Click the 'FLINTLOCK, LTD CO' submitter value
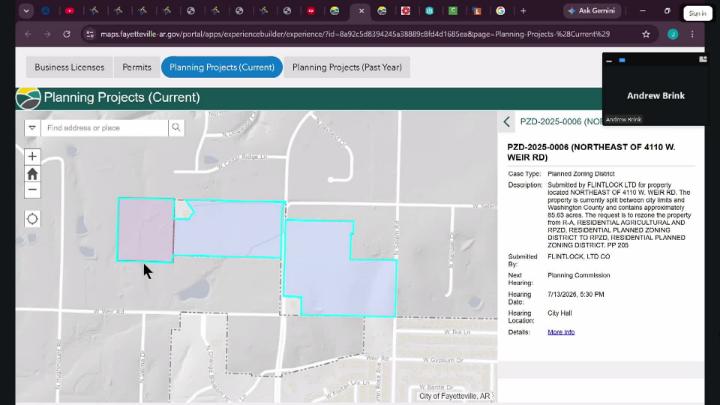 click(579, 257)
